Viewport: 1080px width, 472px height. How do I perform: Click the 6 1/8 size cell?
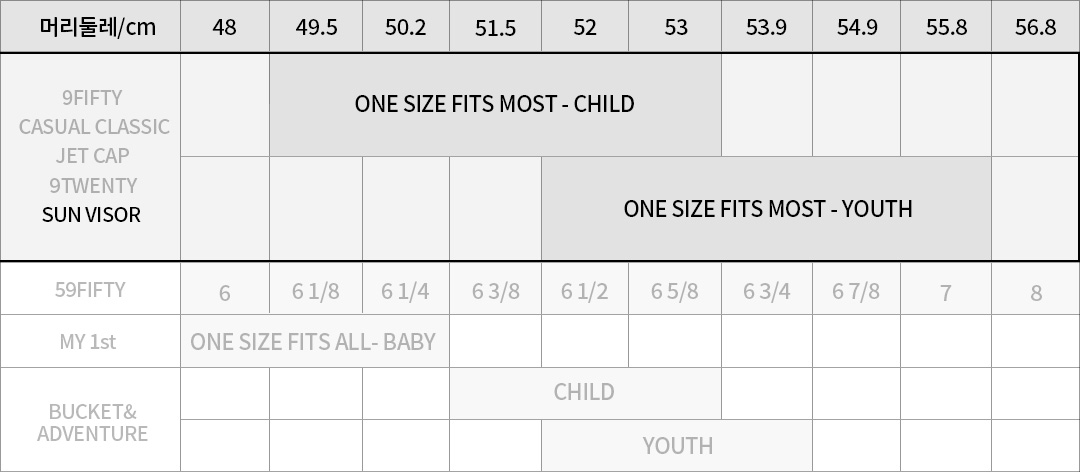[x=315, y=291]
